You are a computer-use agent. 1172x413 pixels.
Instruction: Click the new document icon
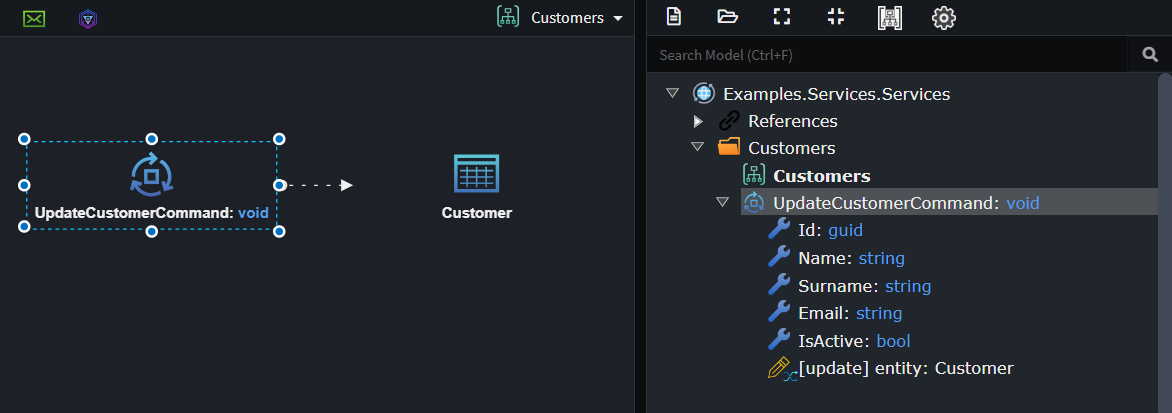pos(673,16)
